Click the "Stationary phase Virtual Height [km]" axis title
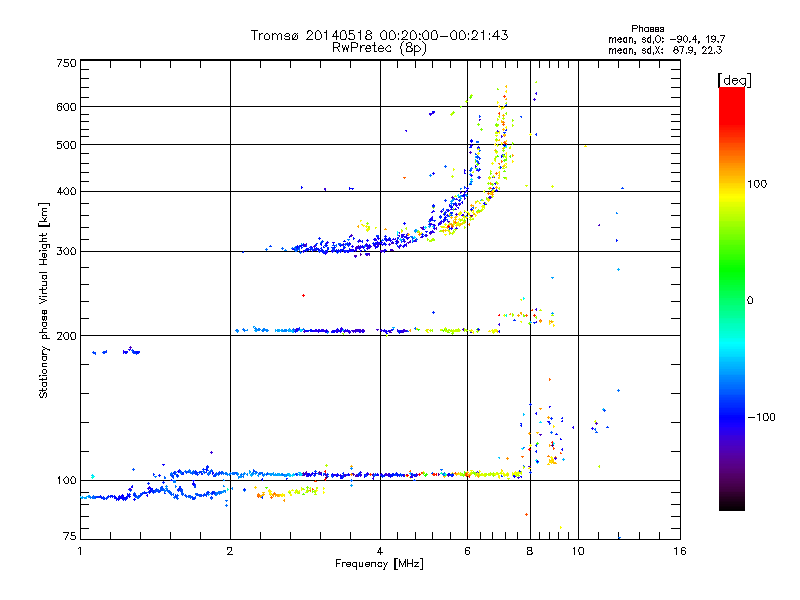 point(44,300)
